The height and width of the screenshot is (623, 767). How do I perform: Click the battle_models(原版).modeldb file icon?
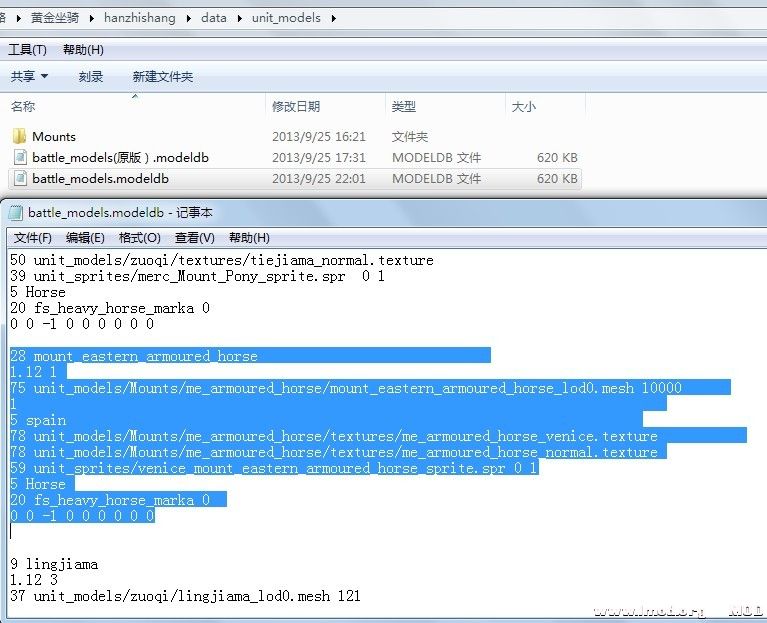click(19, 157)
